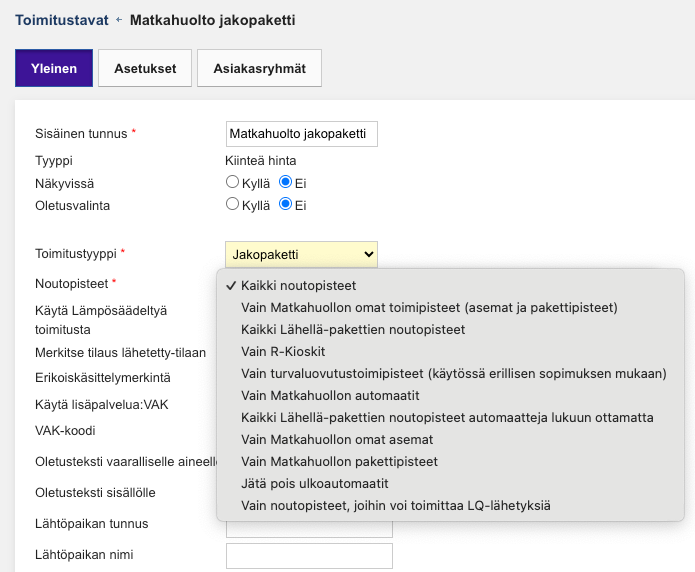Pick Lähellä-pakettien noutopisteet automaatteja lukuun ottamatta
Viewport: 695px width, 572px height.
pos(450,418)
